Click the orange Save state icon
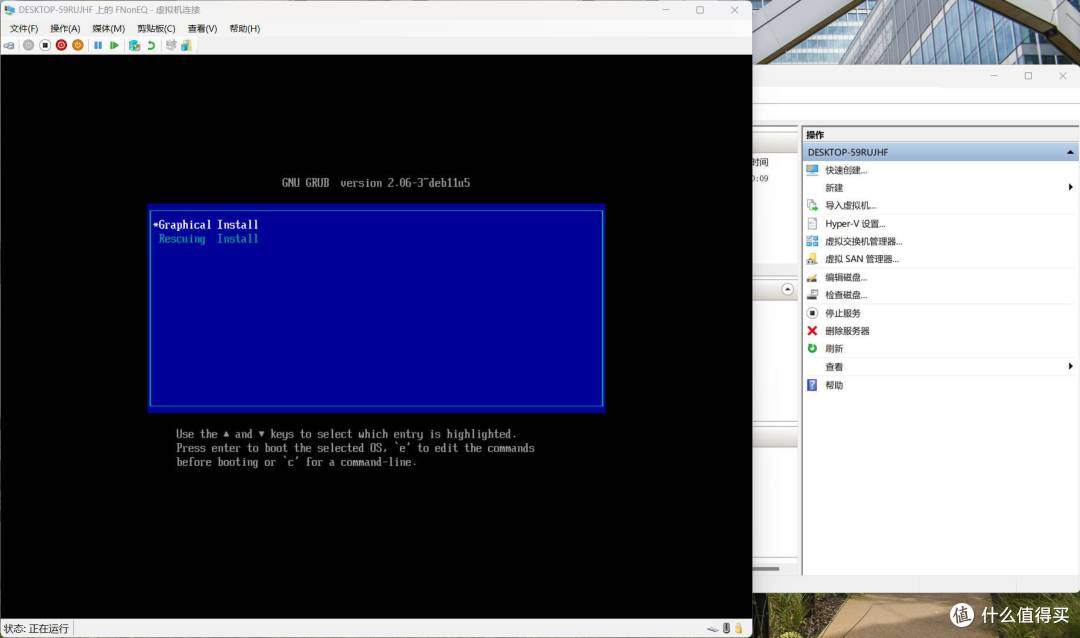Screen dimensions: 1080x638 tap(78, 45)
